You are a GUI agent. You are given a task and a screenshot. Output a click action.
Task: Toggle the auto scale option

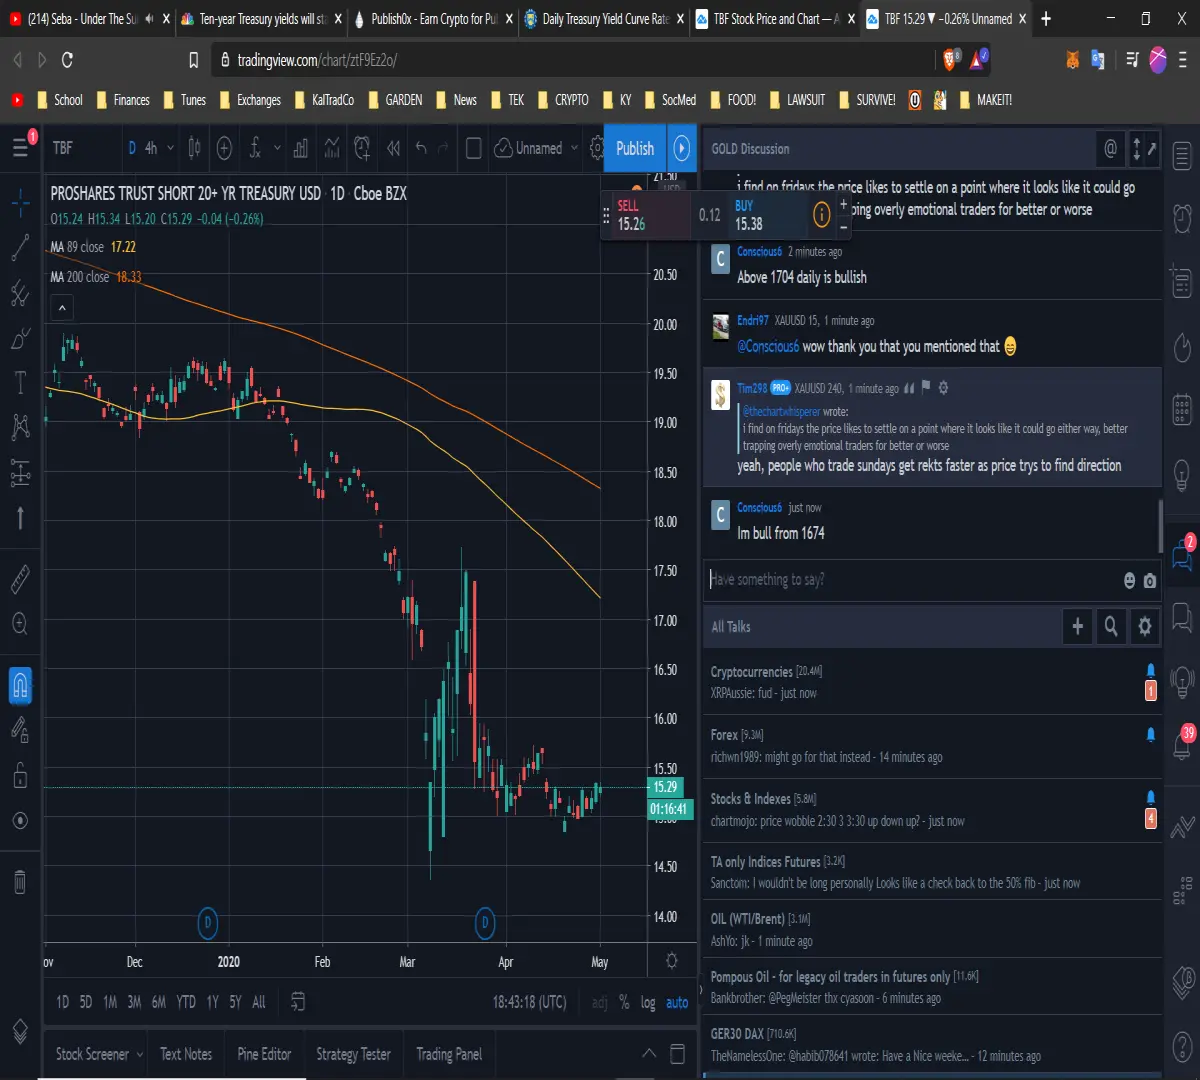tap(677, 1002)
